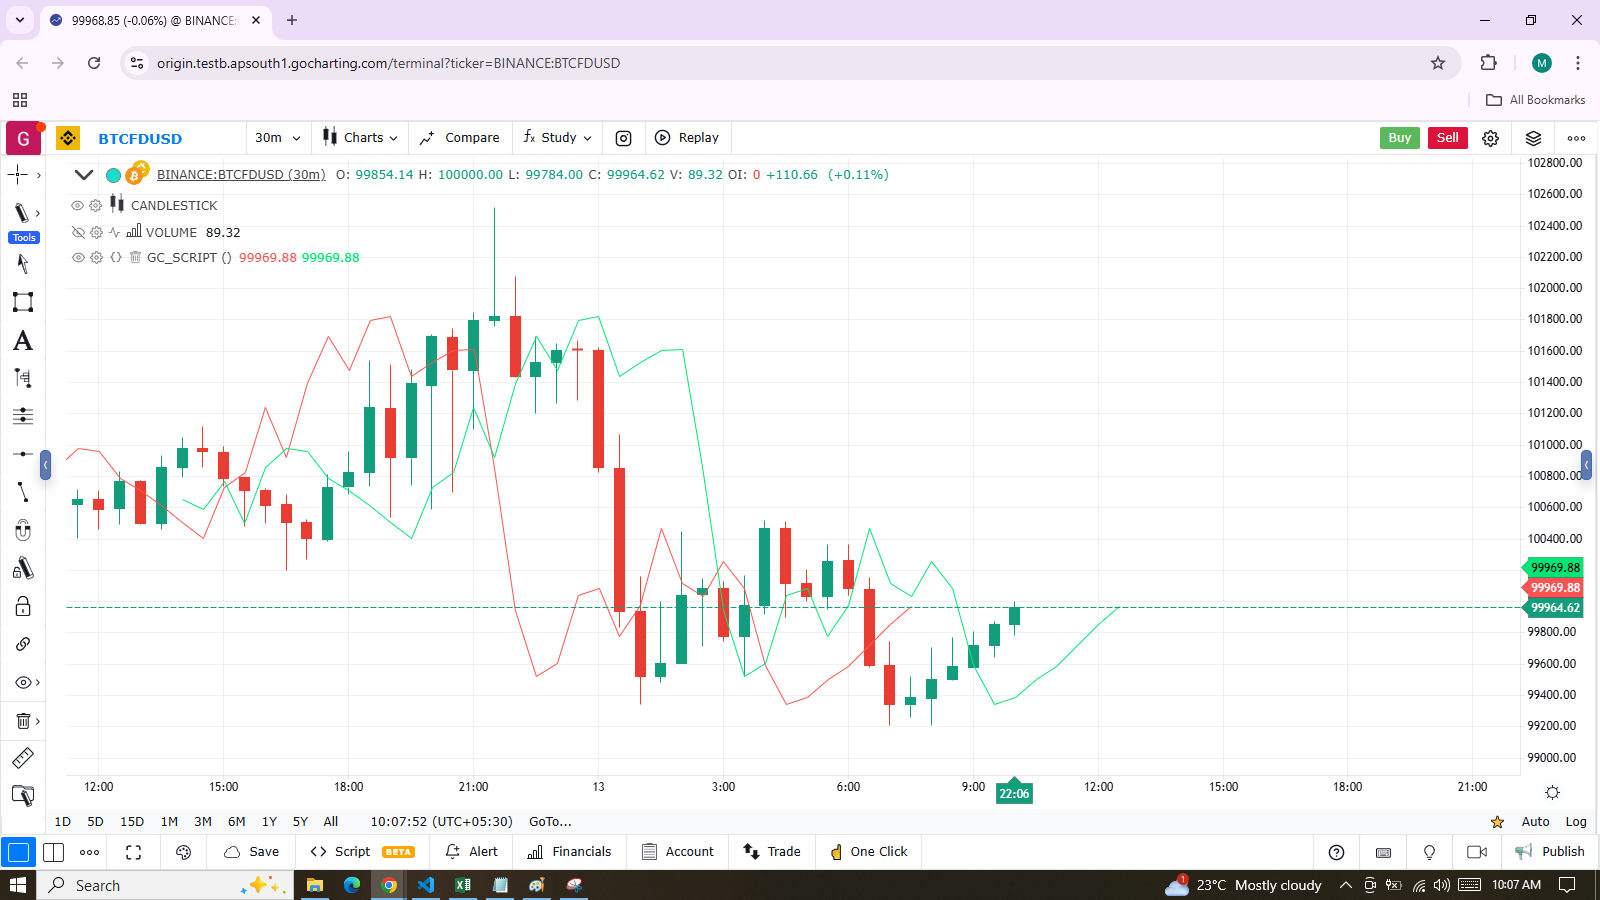Screen dimensions: 1600x900
Task: Open the Study indicators dropdown
Action: (x=558, y=138)
